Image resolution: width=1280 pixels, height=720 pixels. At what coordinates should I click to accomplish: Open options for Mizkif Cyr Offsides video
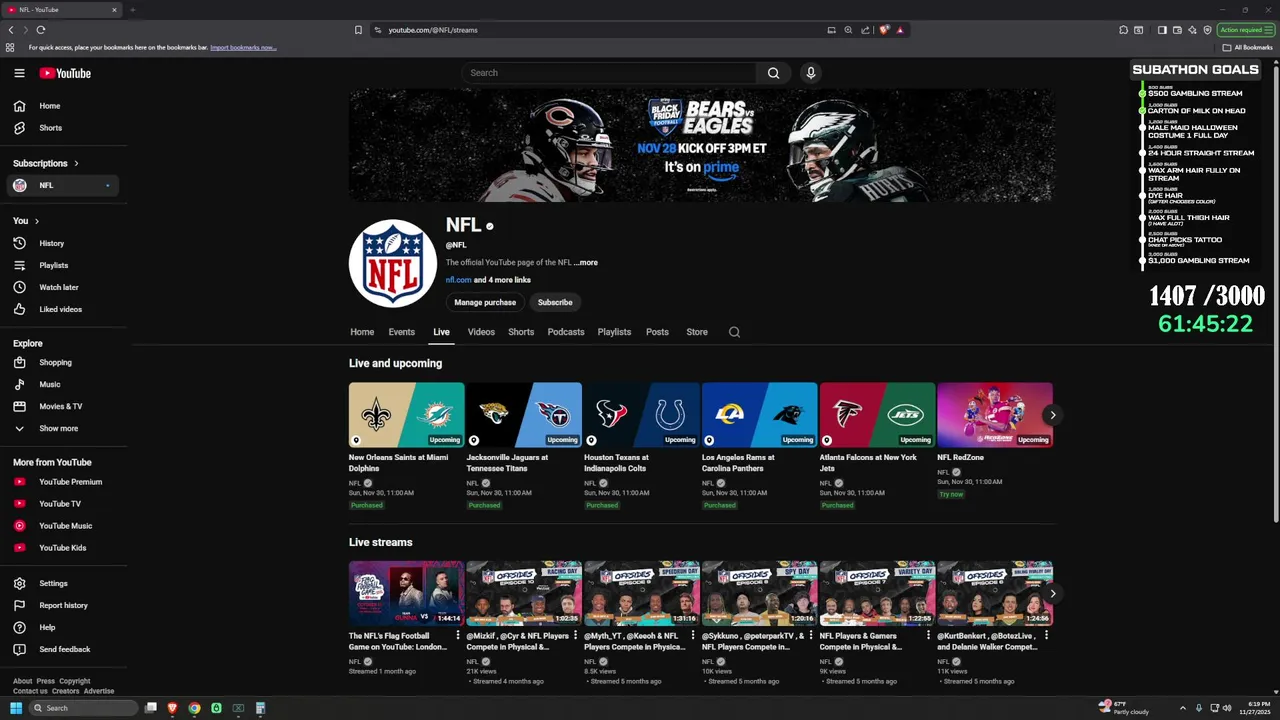pos(576,636)
